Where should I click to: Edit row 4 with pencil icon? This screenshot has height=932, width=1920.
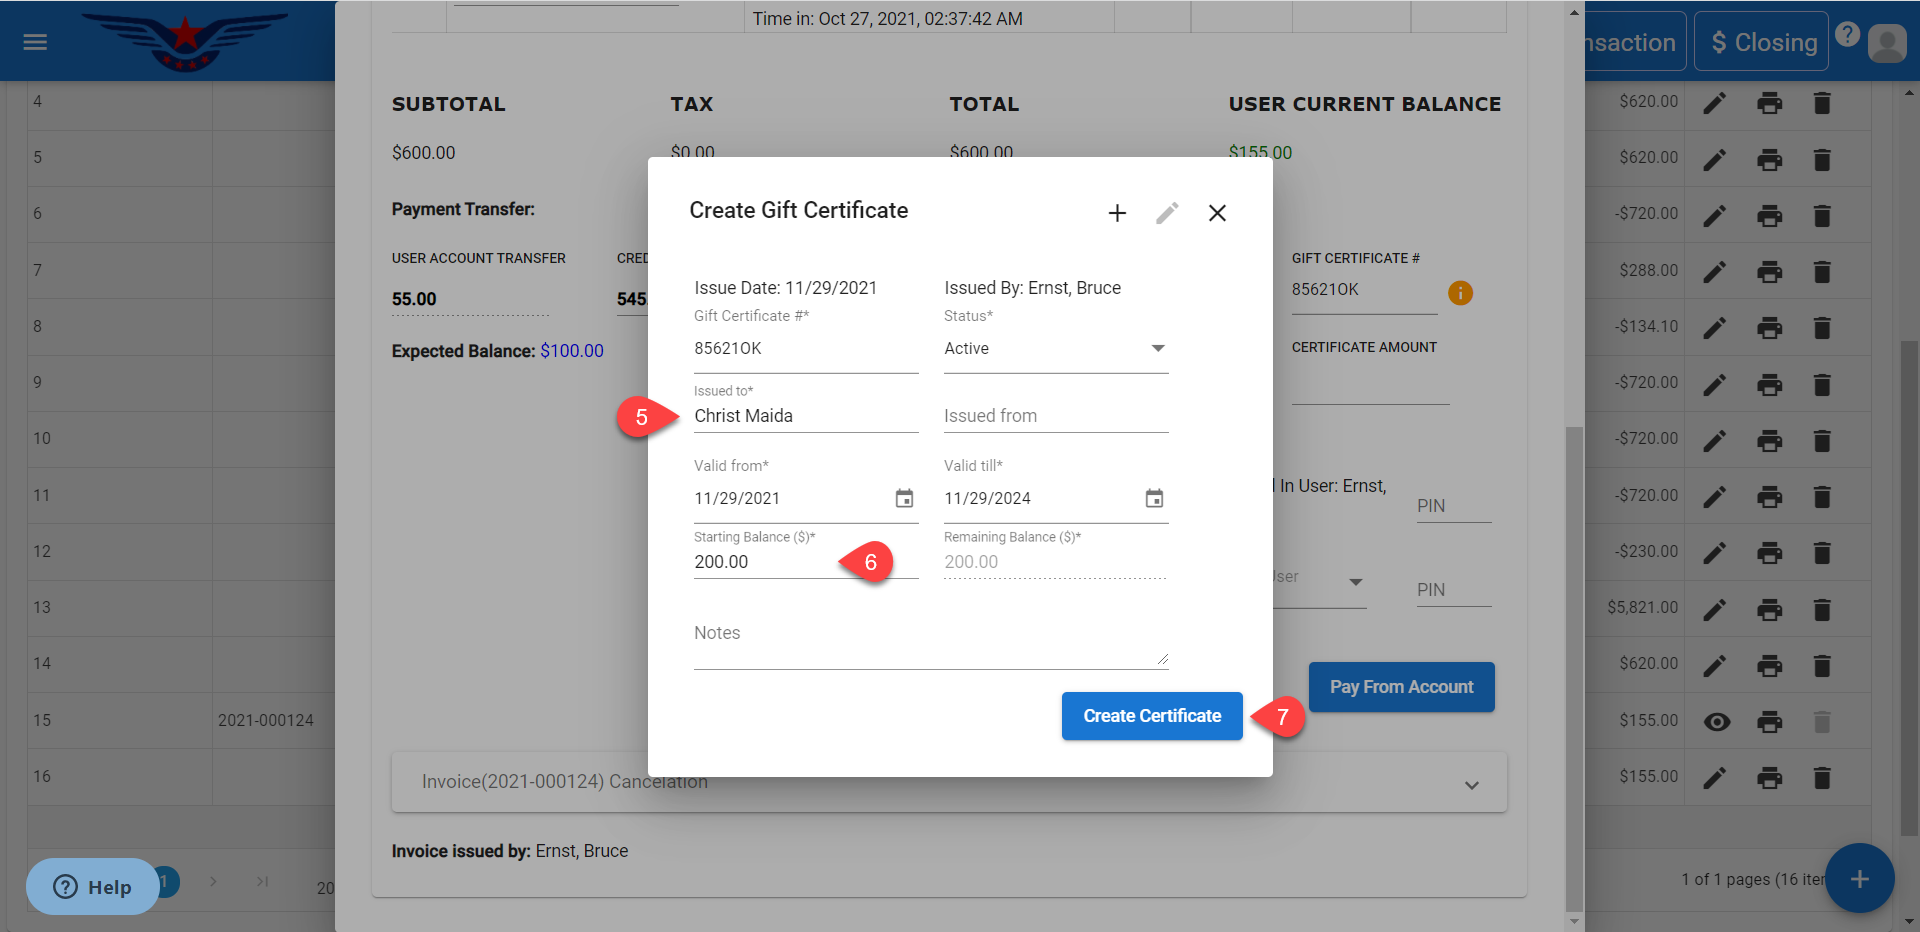[x=1715, y=103]
